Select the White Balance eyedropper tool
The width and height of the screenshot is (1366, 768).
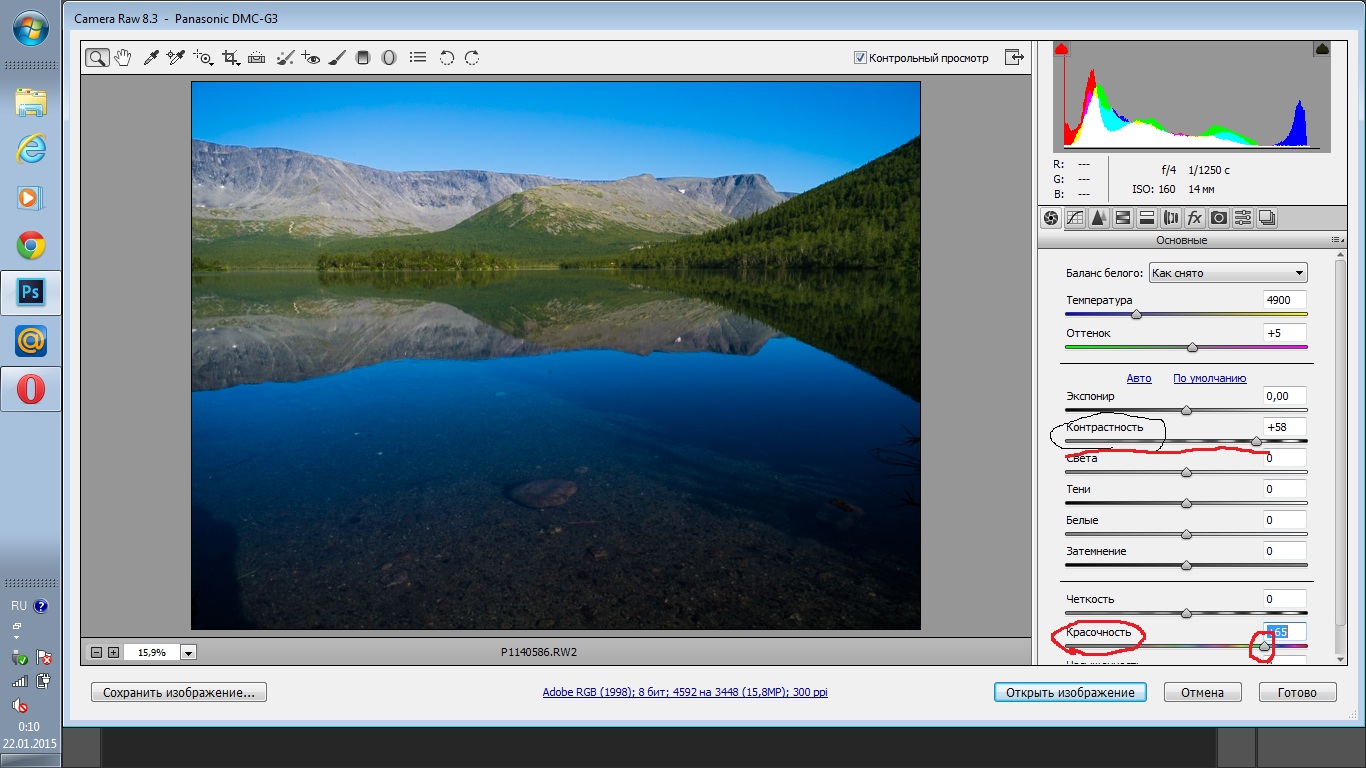coord(151,58)
